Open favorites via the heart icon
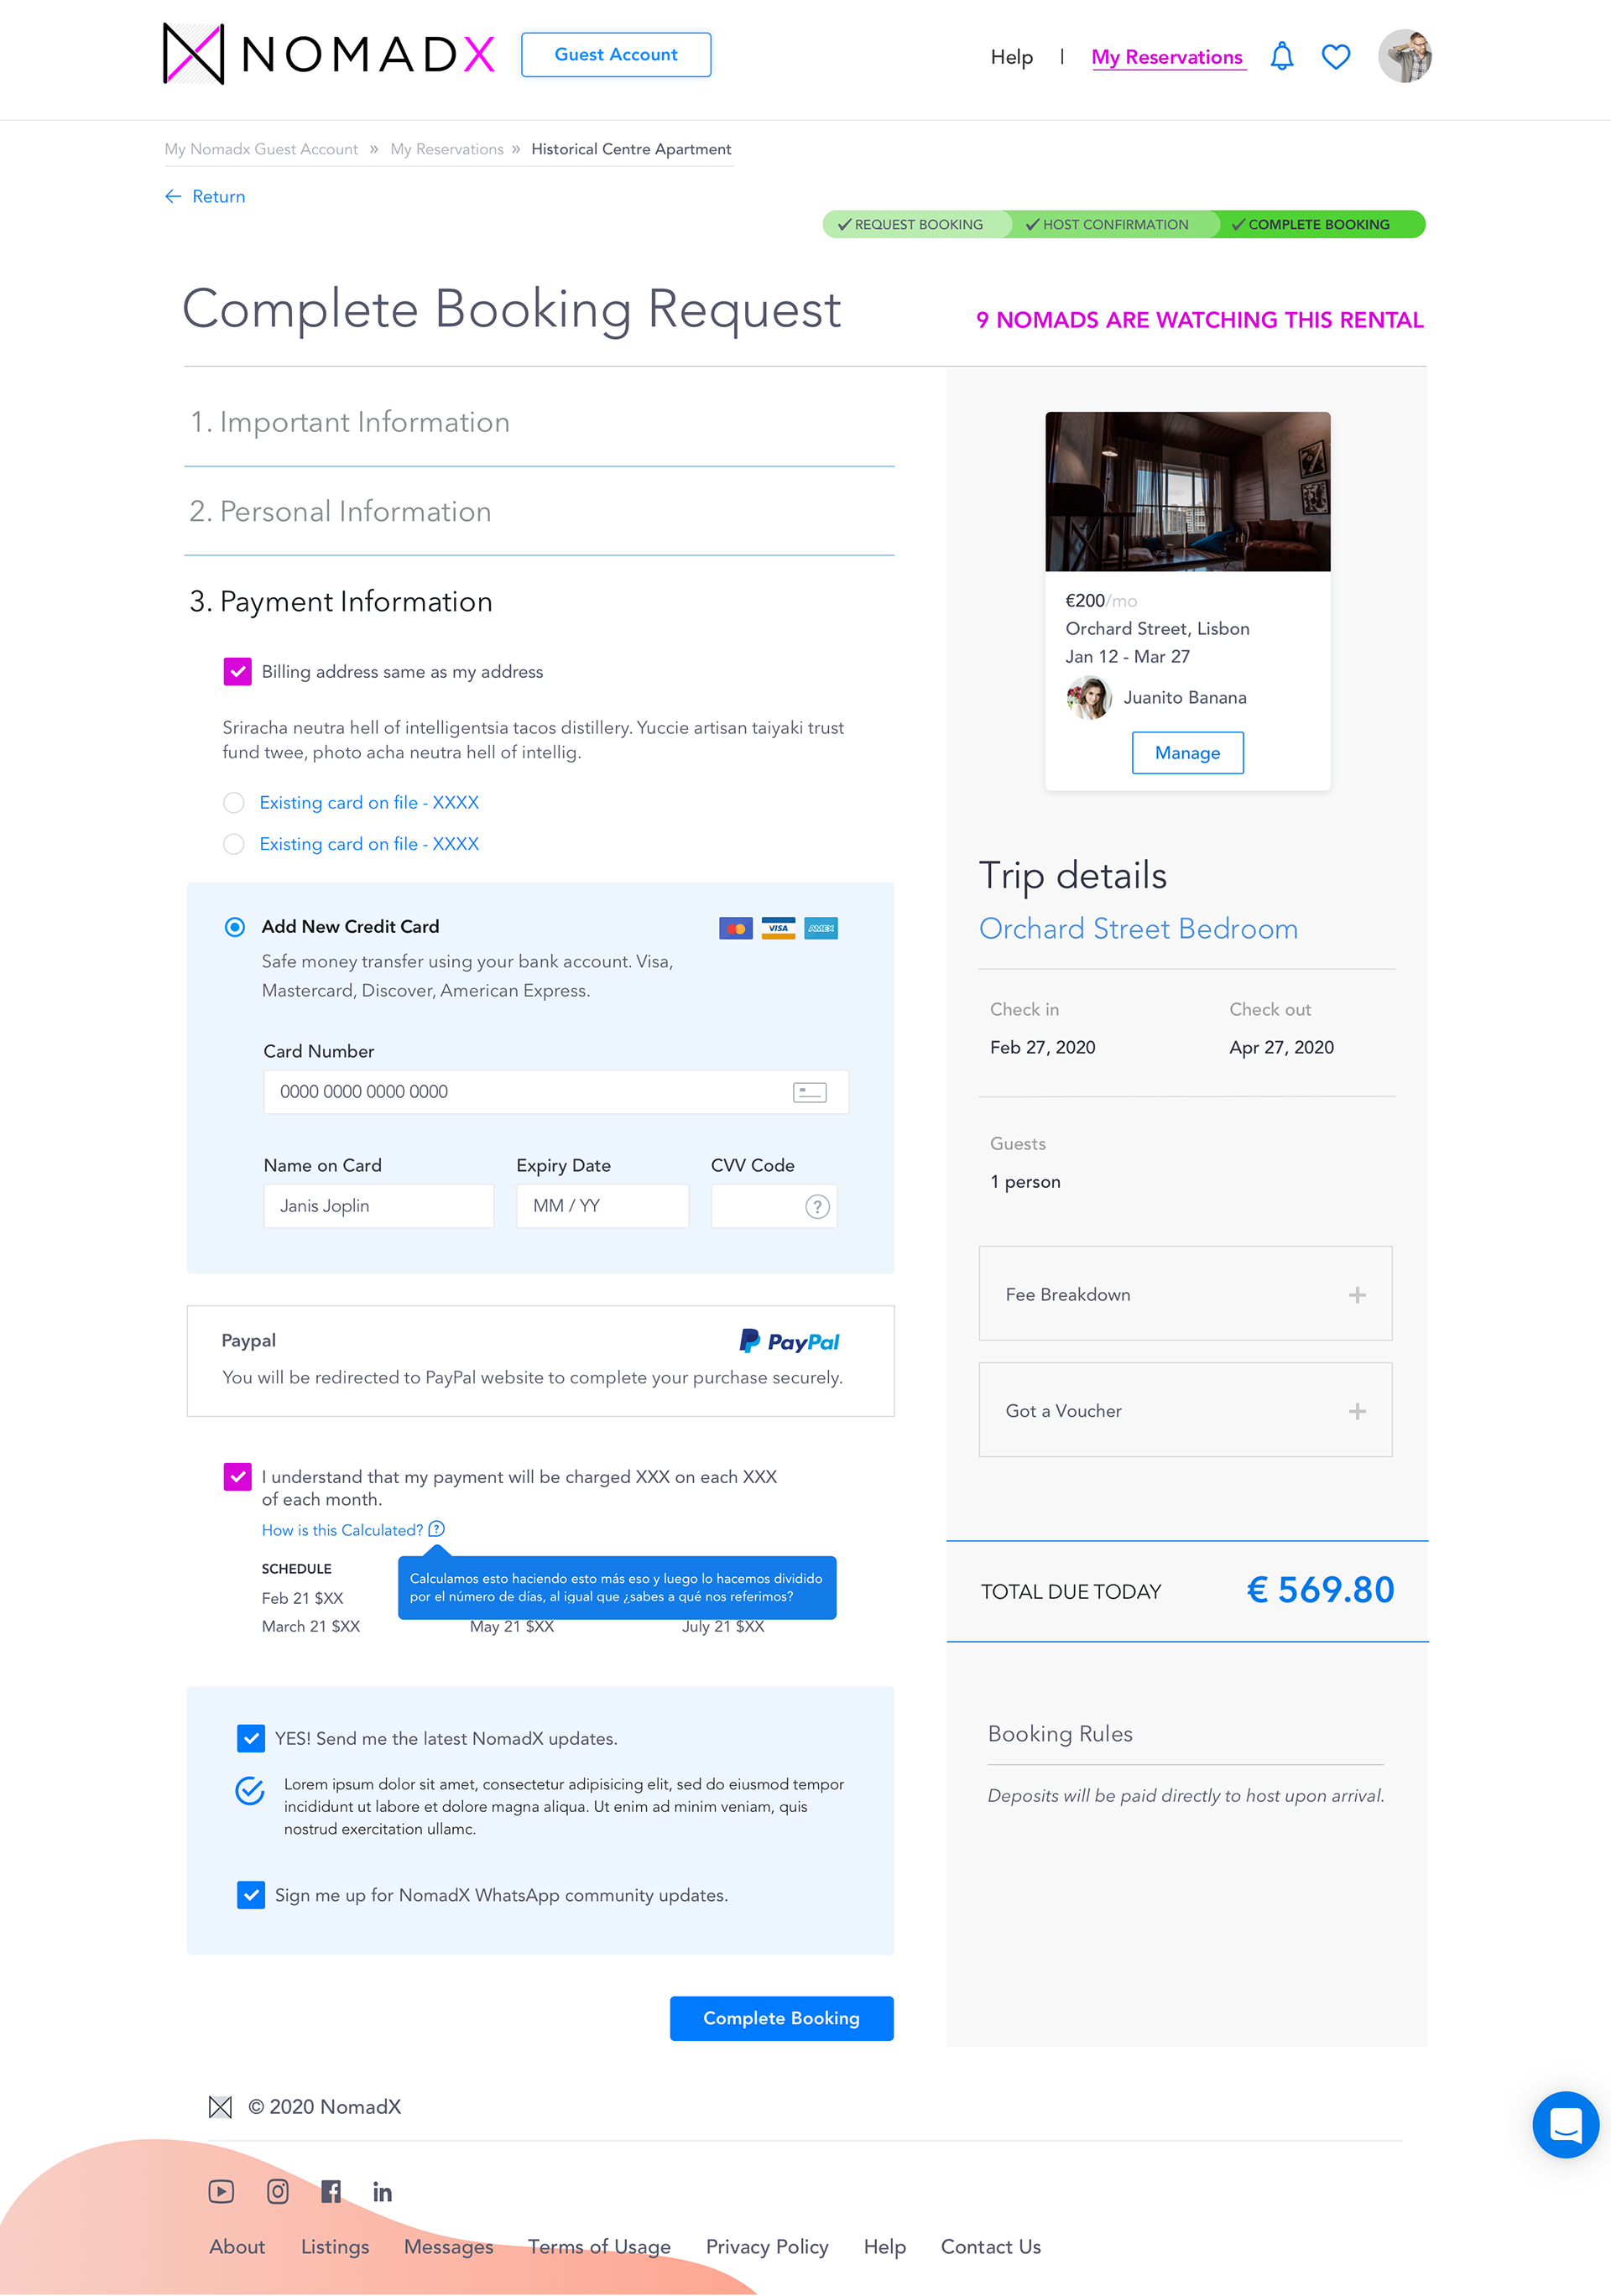The height and width of the screenshot is (2296, 1611). pos(1335,57)
